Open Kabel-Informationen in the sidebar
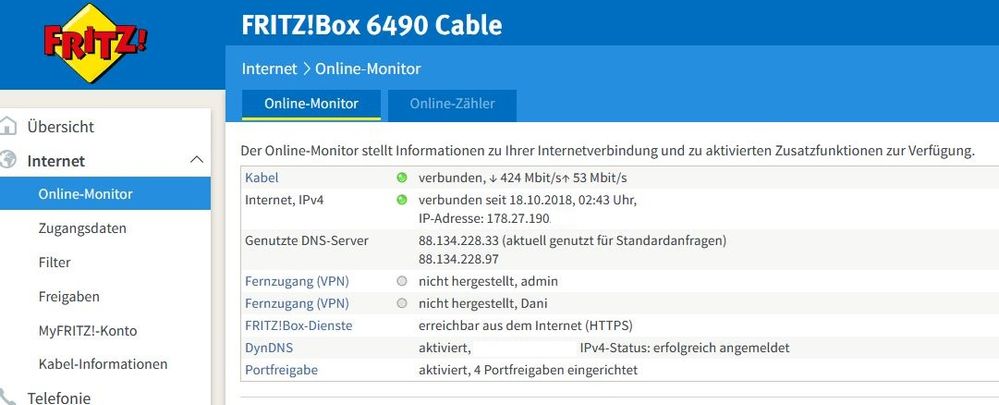The image size is (999, 405). [102, 364]
